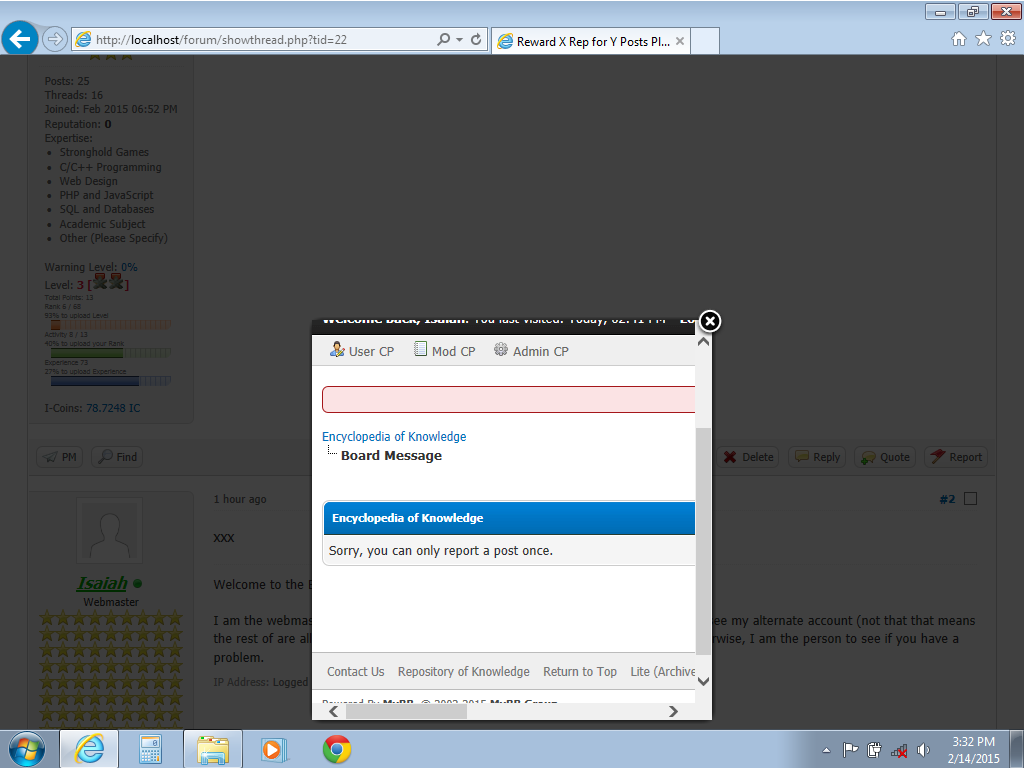Image resolution: width=1024 pixels, height=768 pixels.
Task: Refresh the page with the reload icon
Action: (476, 39)
